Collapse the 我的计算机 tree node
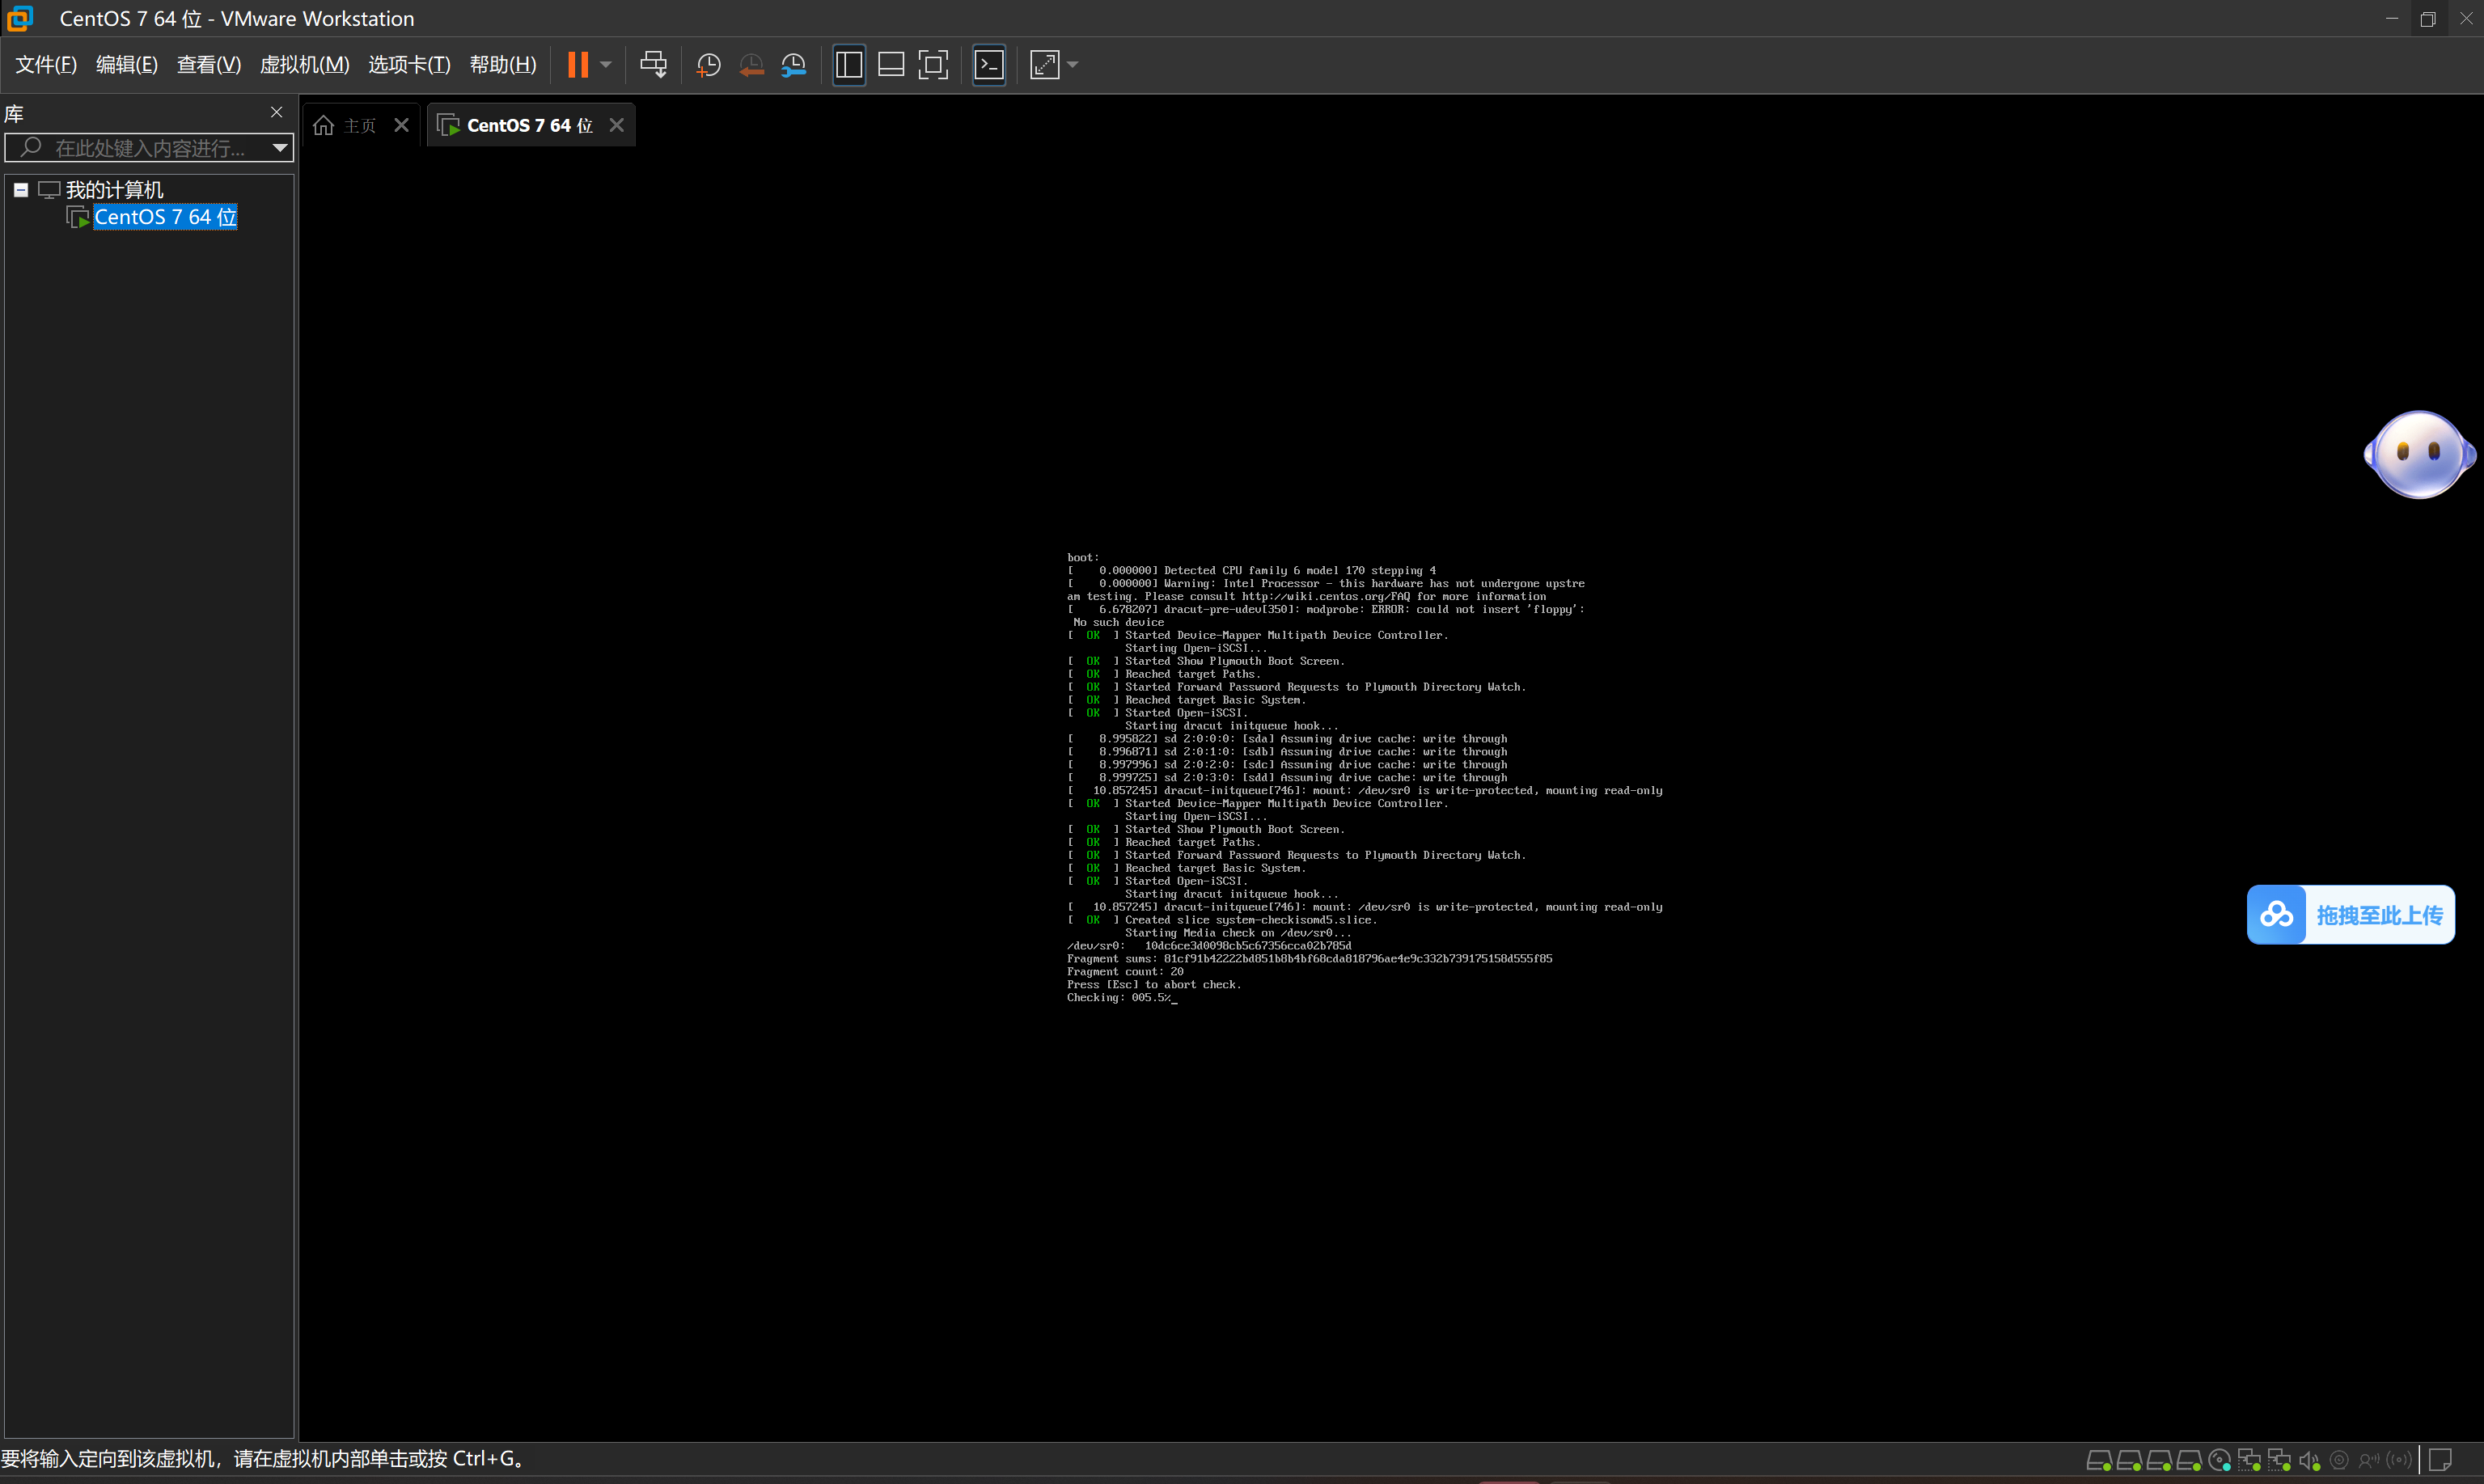Screen dimensions: 2484x1484 pyautogui.click(x=21, y=189)
